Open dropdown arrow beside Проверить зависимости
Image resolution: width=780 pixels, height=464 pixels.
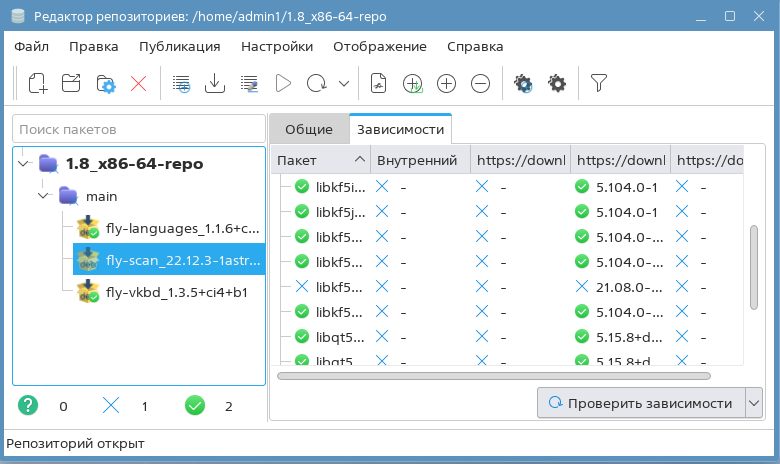tap(754, 404)
